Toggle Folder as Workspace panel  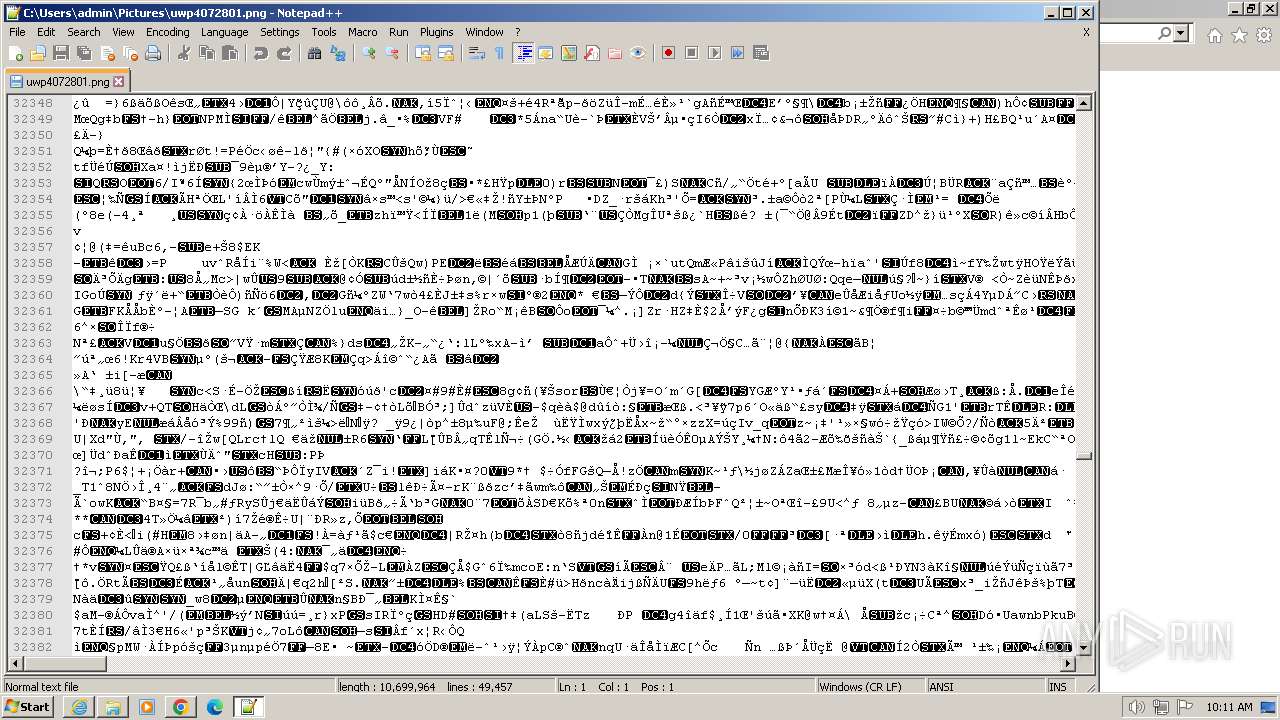point(615,53)
